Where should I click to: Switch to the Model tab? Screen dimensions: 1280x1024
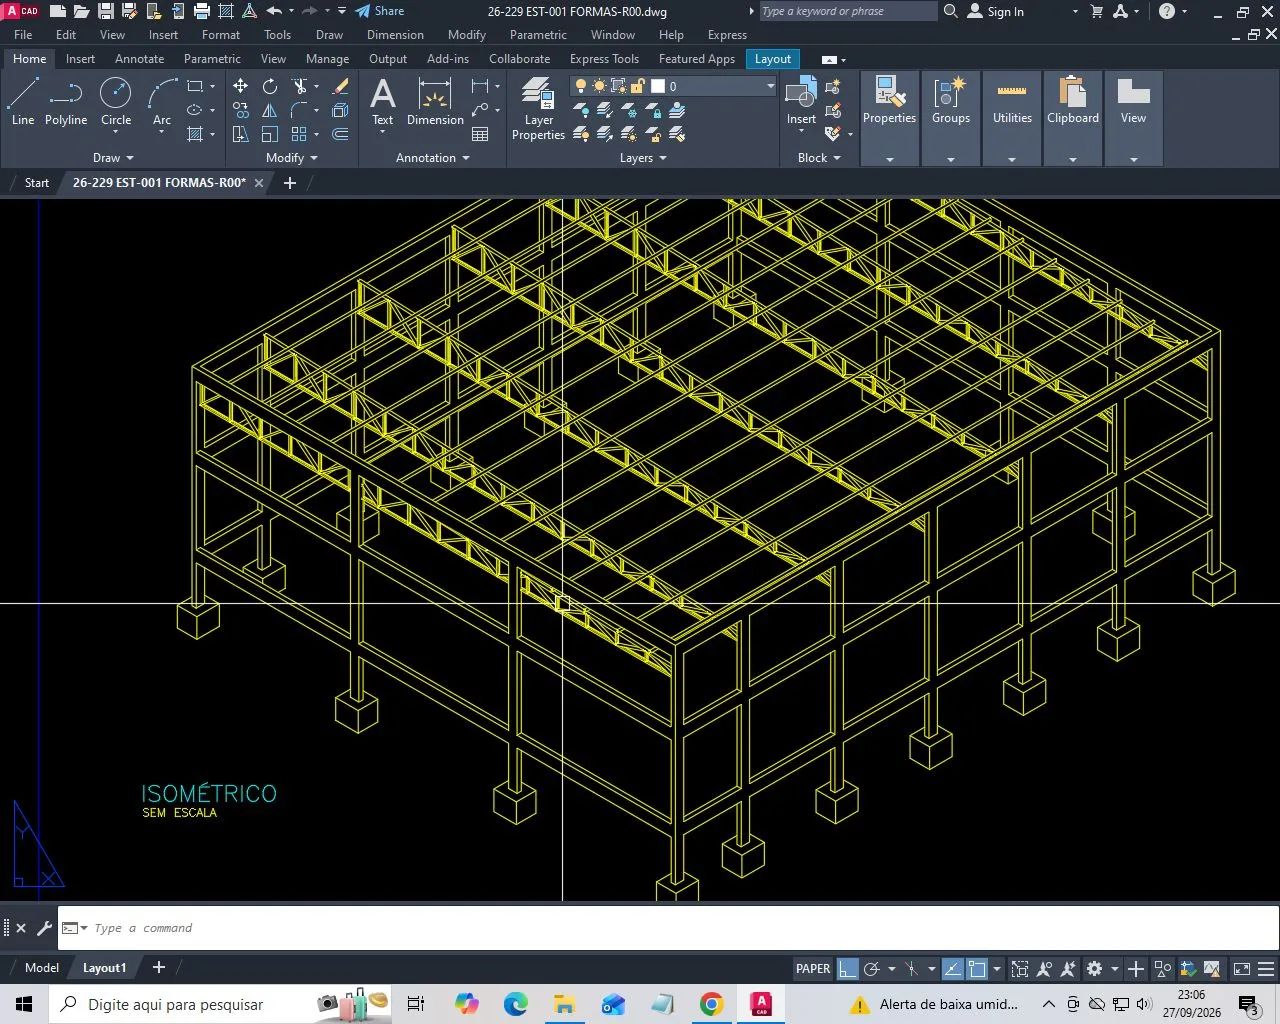pos(42,968)
